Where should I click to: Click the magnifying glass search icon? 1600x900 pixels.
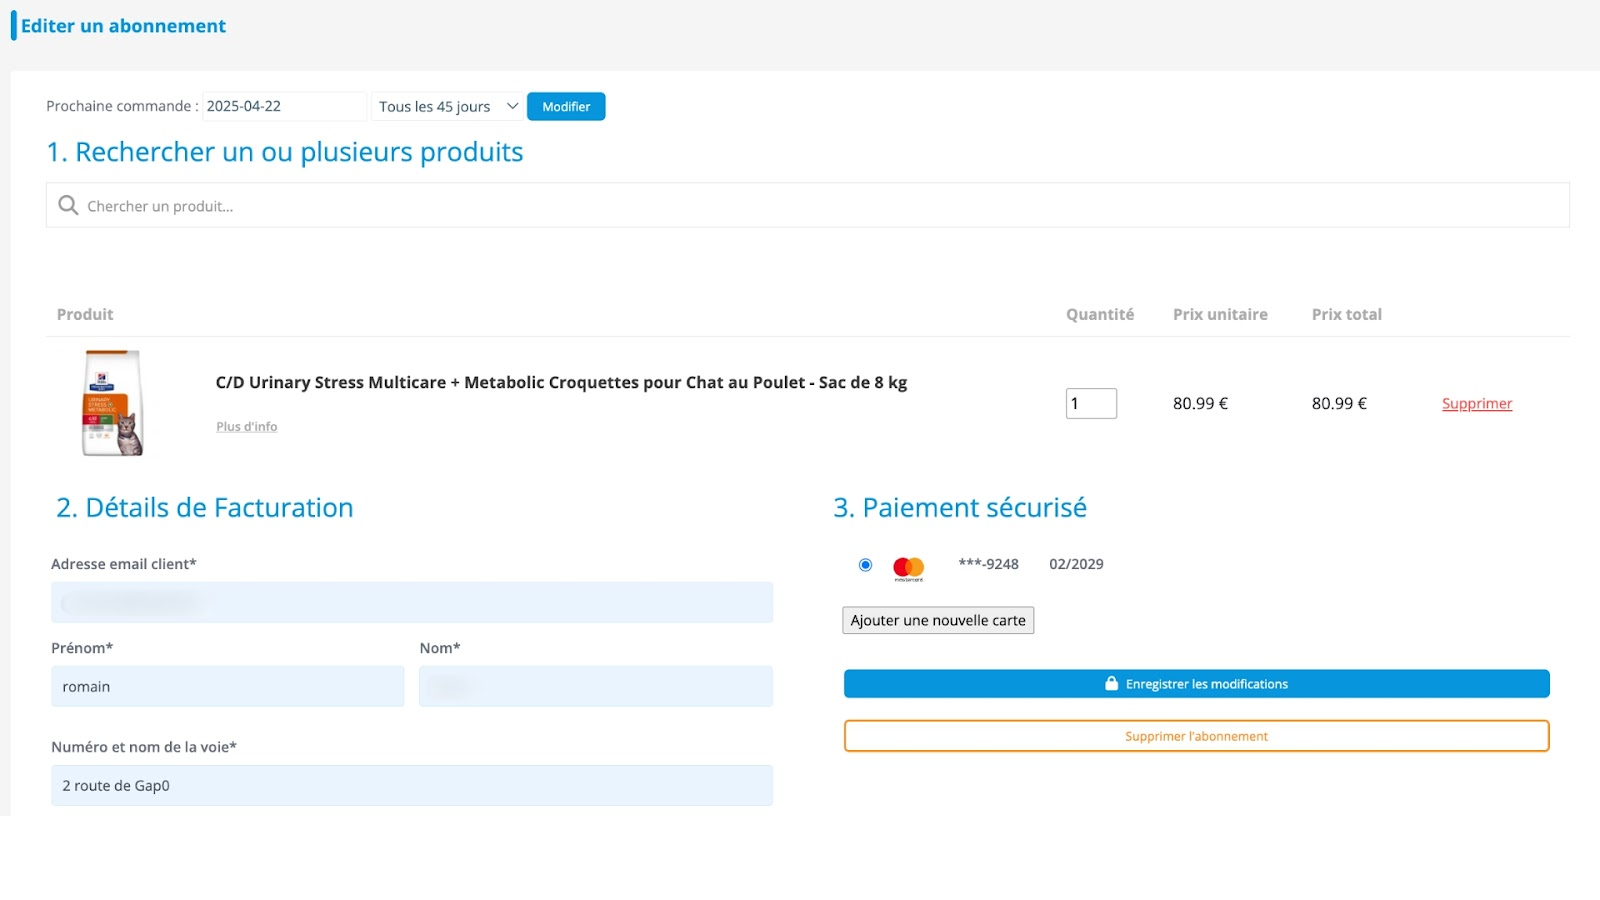point(68,205)
